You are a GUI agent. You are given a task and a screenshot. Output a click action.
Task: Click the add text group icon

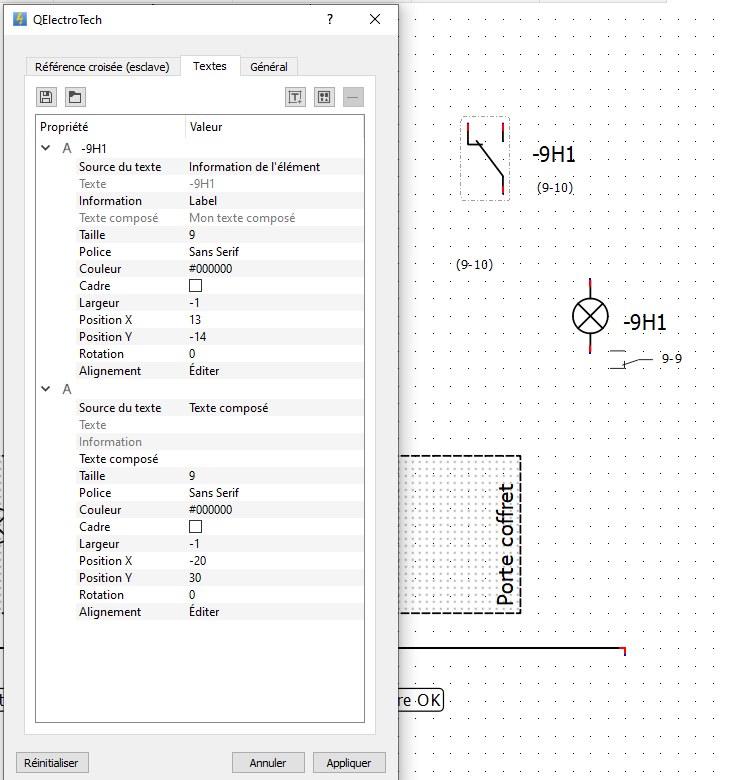click(x=324, y=97)
